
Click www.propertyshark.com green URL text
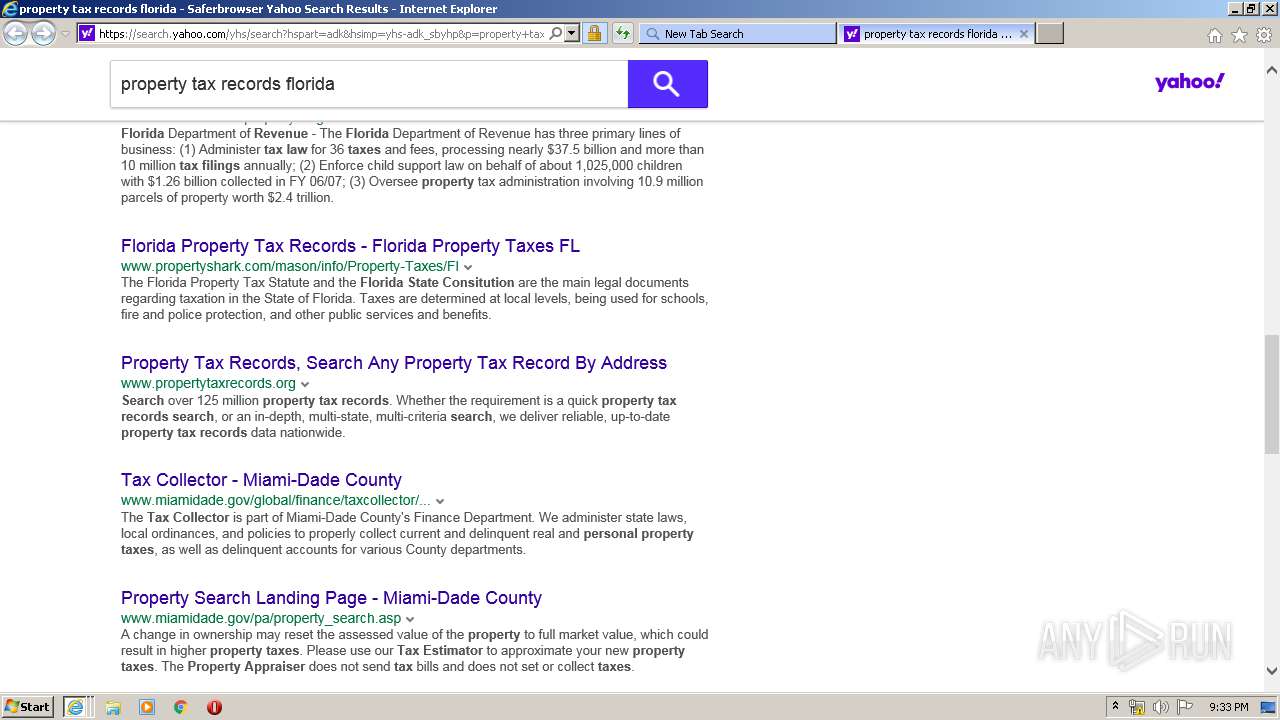290,266
